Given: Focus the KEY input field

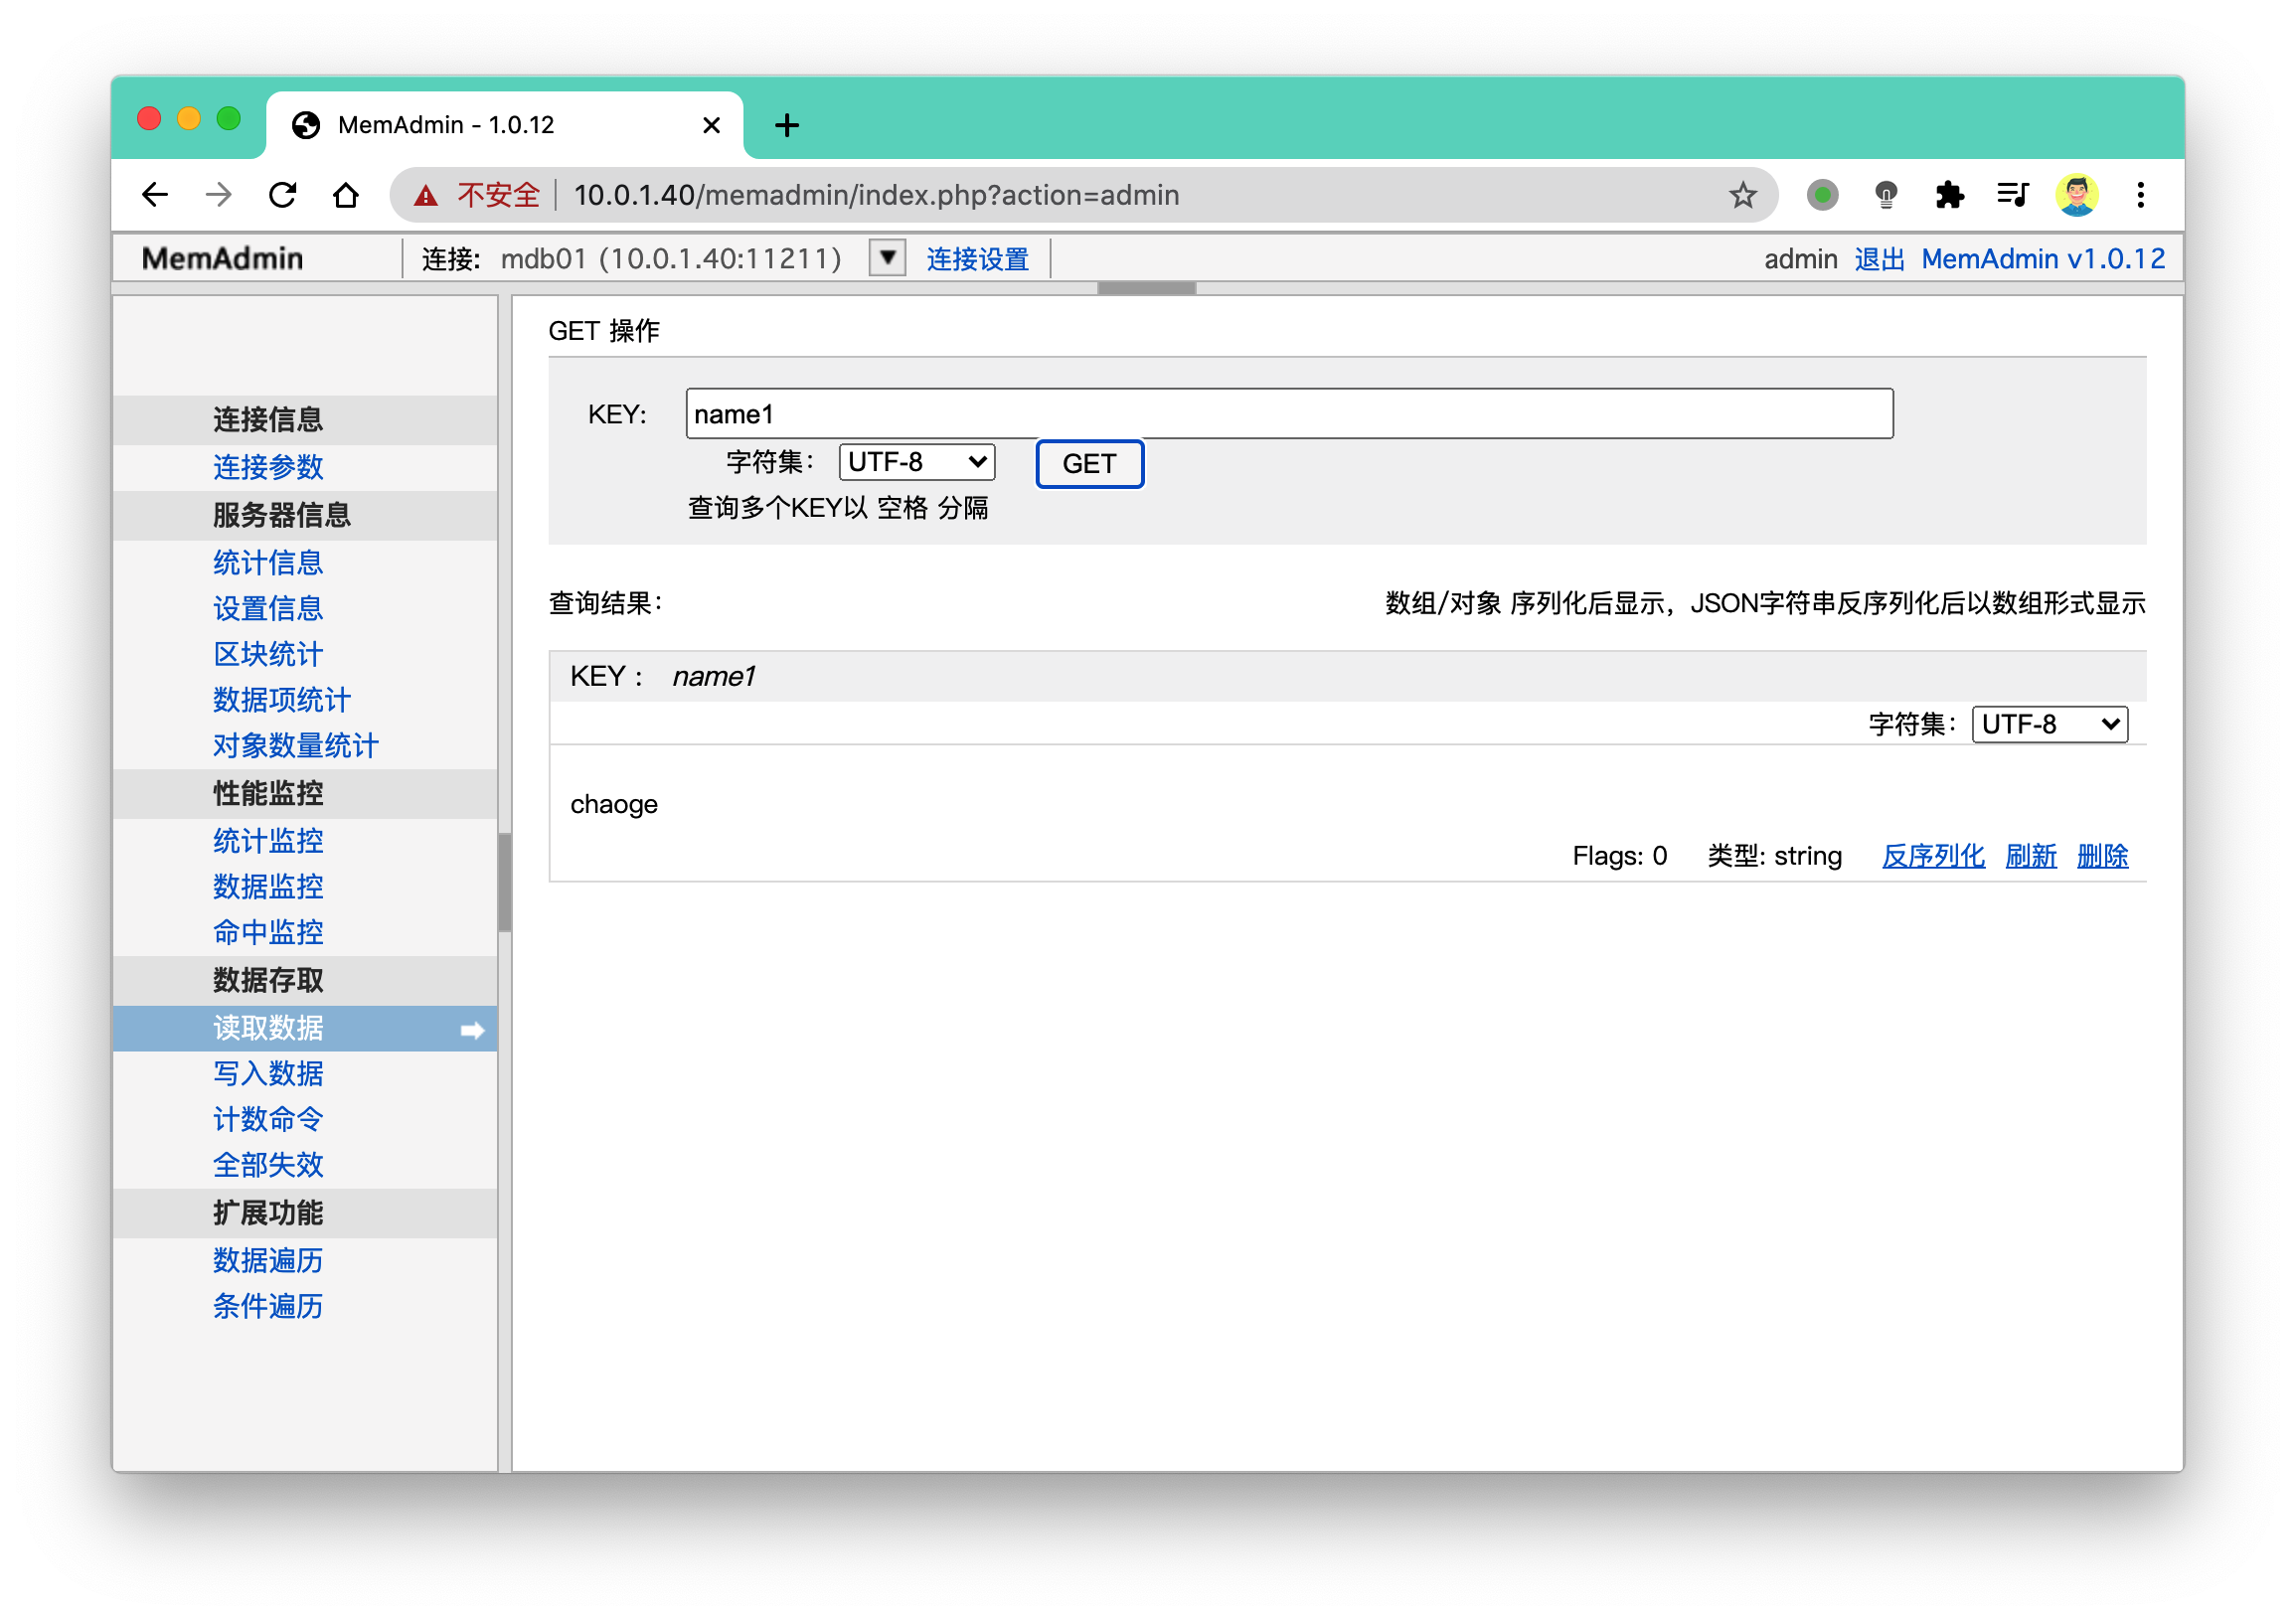Looking at the screenshot, I should [1289, 414].
